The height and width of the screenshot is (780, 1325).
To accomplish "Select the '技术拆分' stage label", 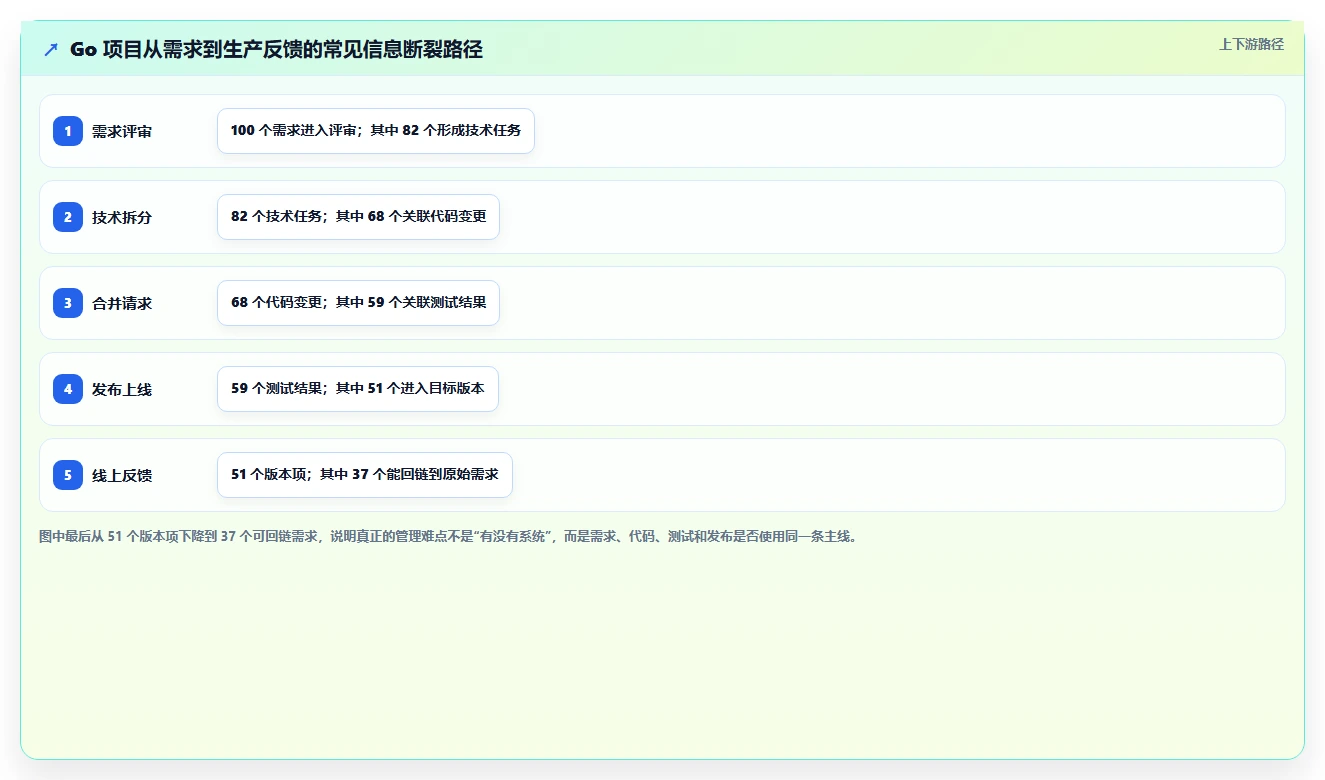I will 122,217.
